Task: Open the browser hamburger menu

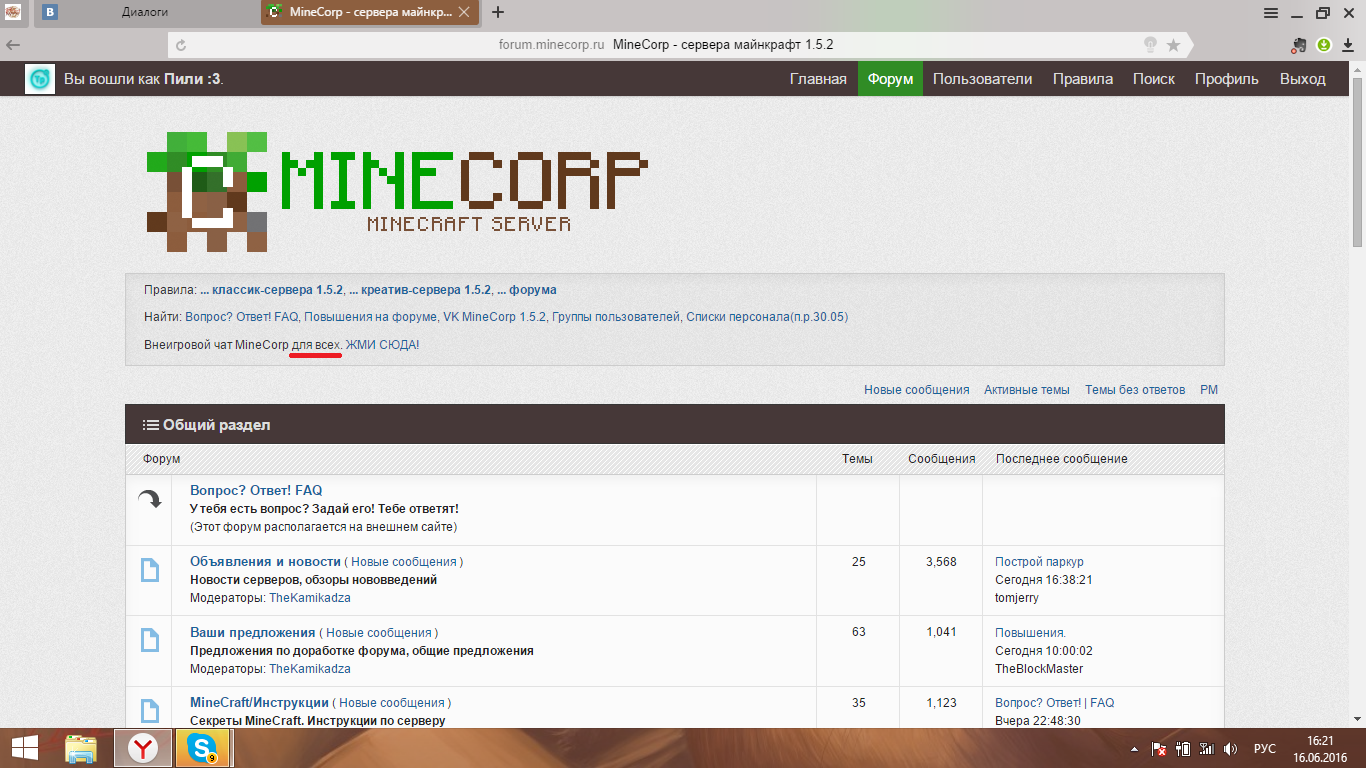Action: [1271, 13]
